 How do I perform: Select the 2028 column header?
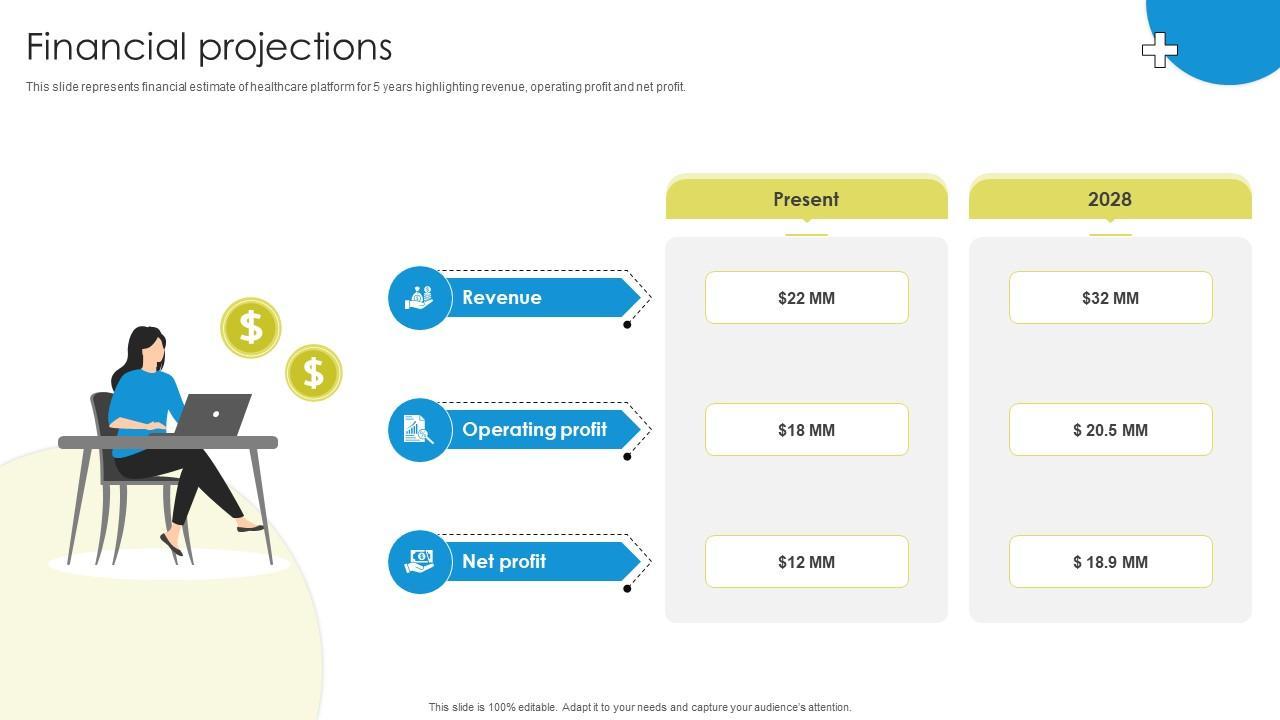coord(1110,199)
